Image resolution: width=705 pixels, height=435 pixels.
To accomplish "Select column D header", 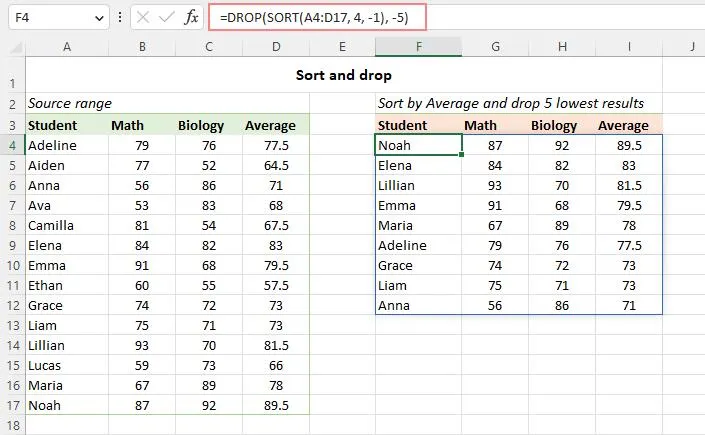I will pos(276,47).
